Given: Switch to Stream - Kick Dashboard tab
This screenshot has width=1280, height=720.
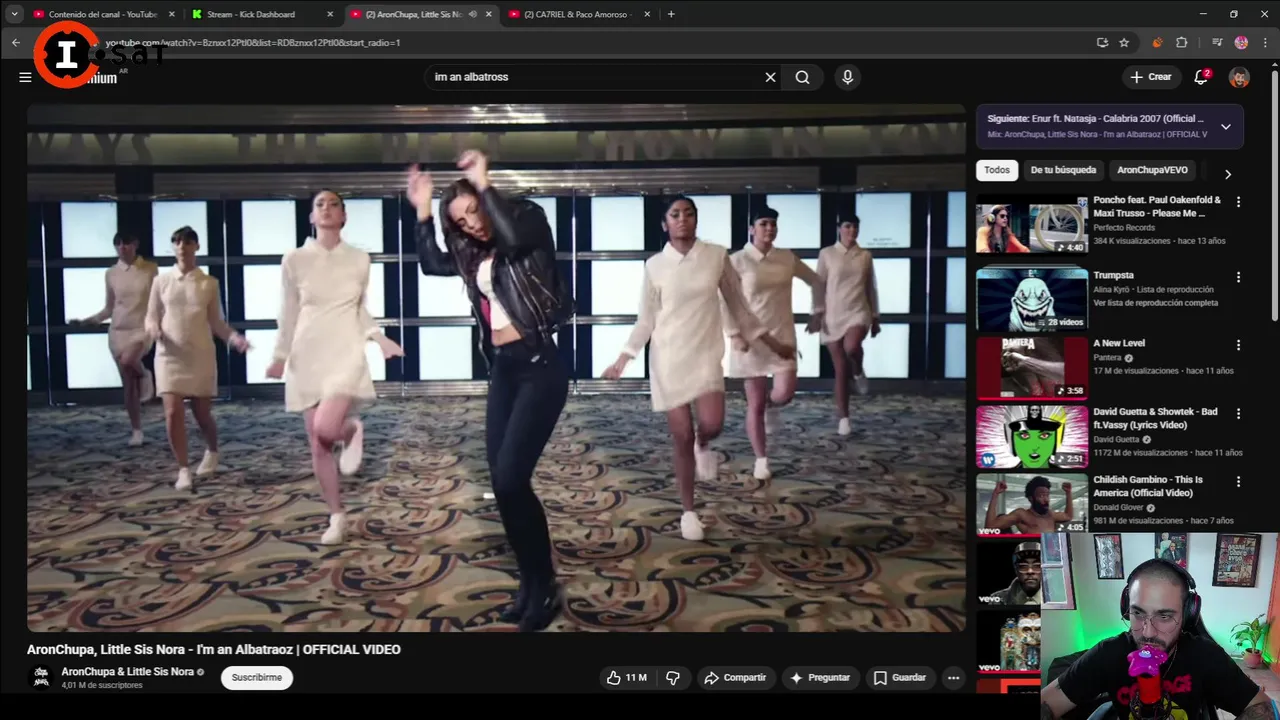Looking at the screenshot, I should [251, 14].
